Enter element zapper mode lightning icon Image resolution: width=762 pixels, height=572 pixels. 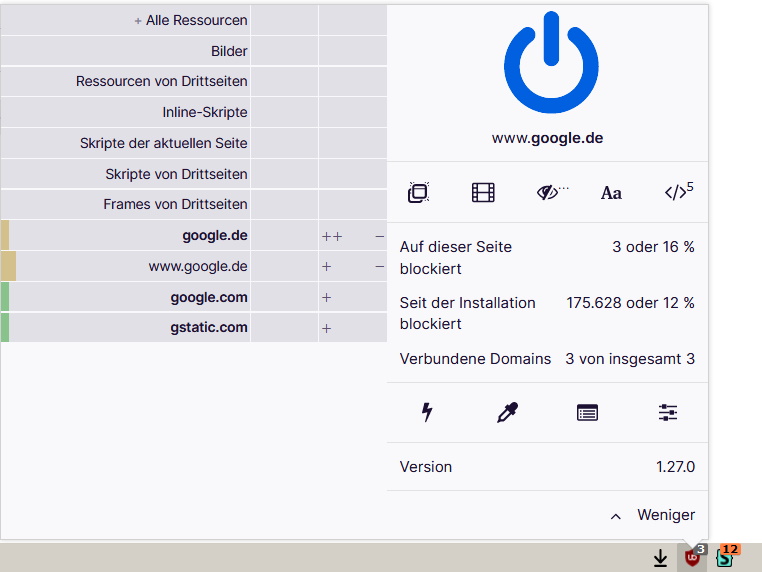tap(427, 412)
